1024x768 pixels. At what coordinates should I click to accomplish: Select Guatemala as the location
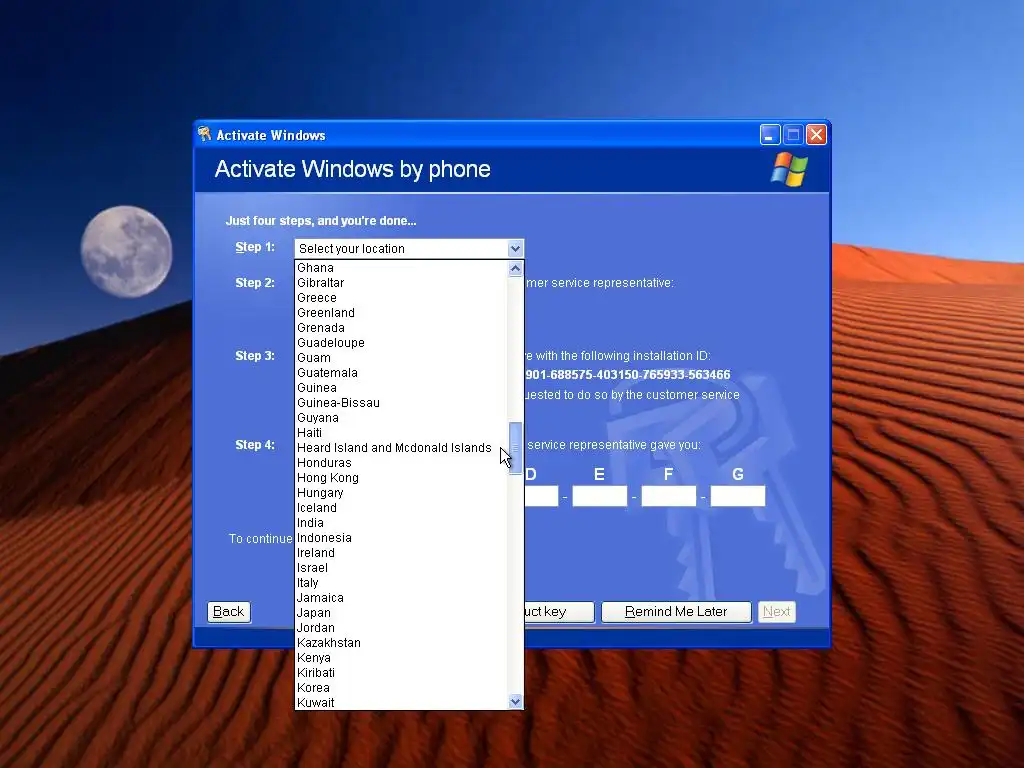pyautogui.click(x=401, y=373)
